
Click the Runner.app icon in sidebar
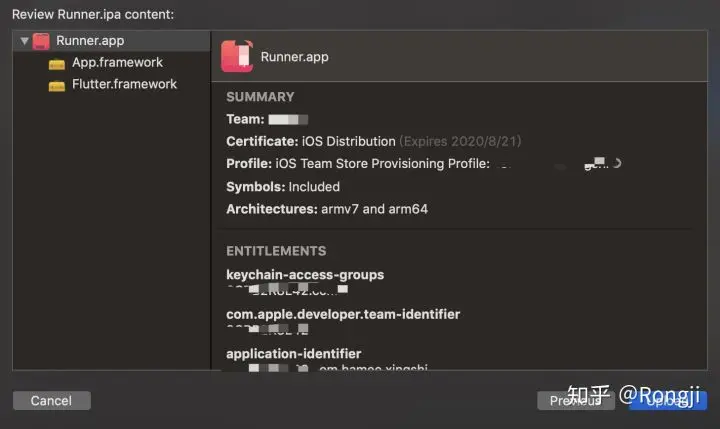click(41, 41)
